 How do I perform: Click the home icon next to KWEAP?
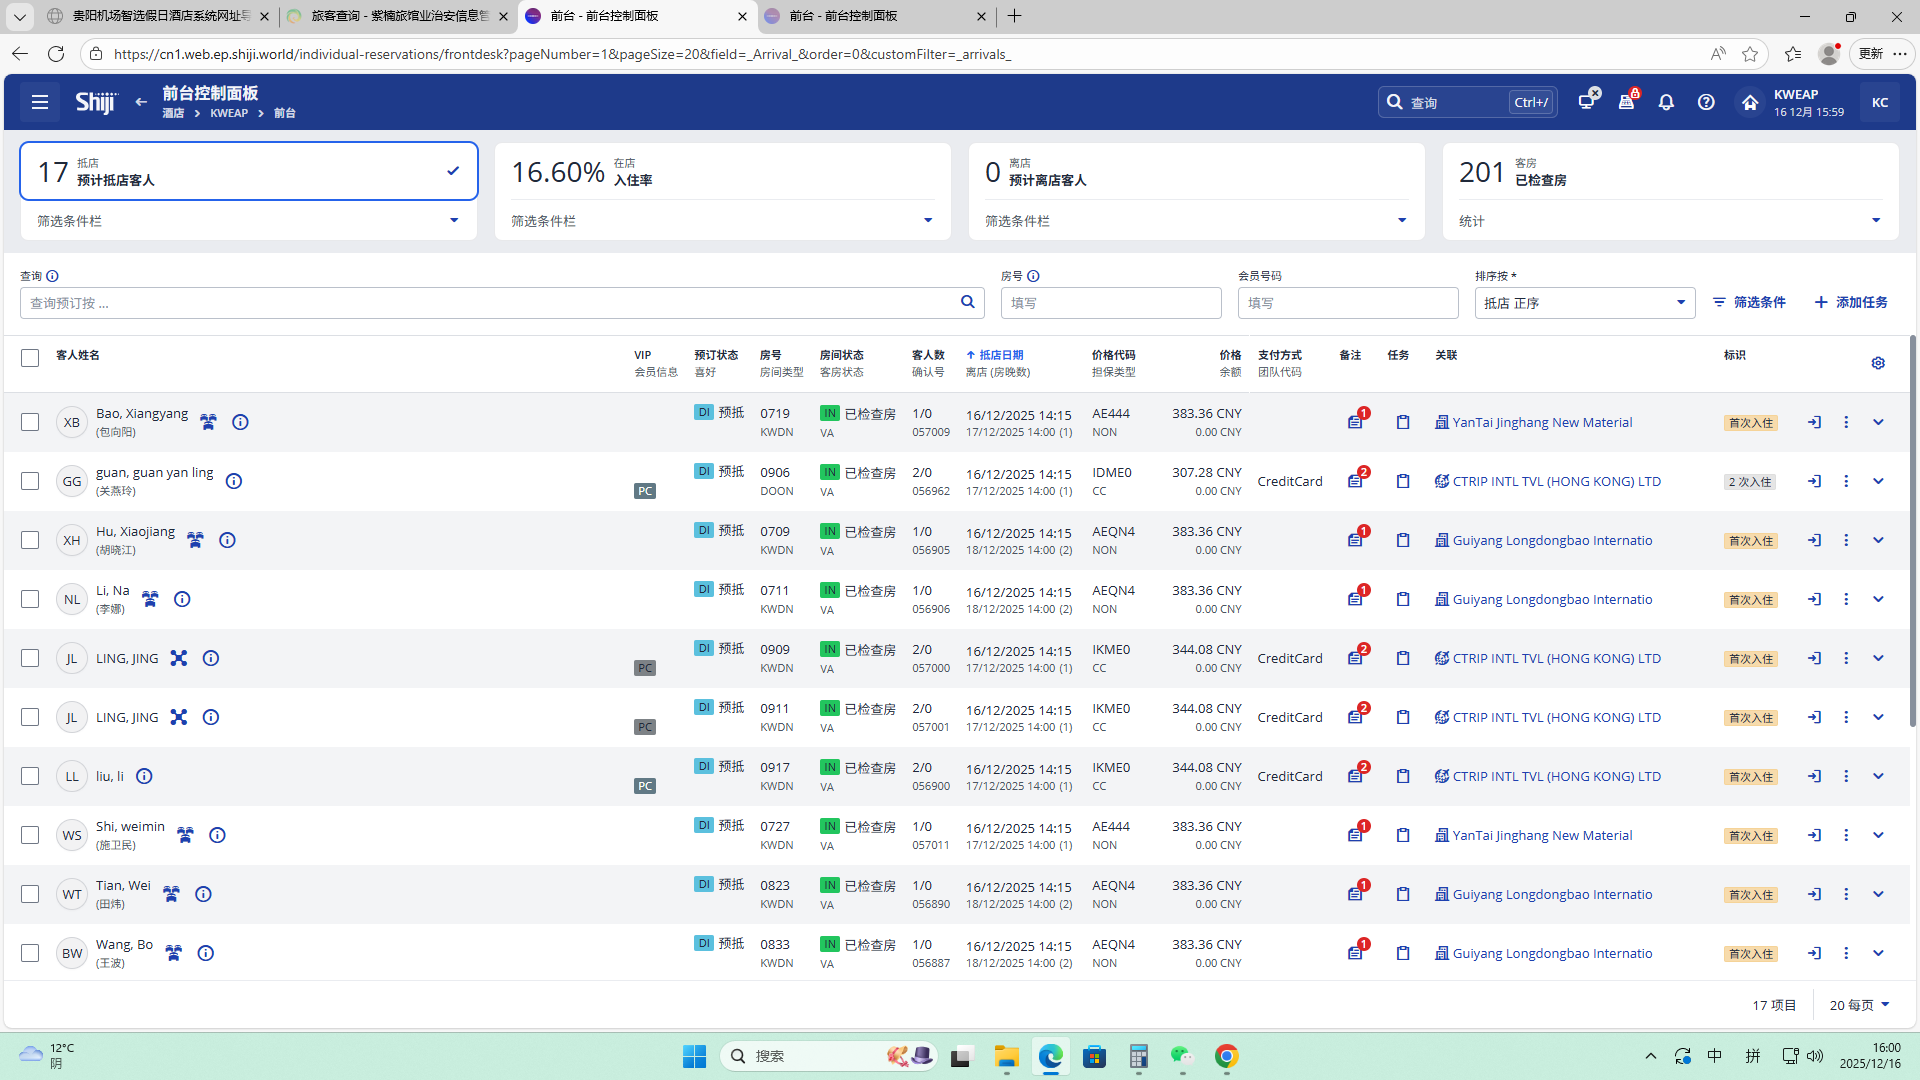click(1749, 102)
